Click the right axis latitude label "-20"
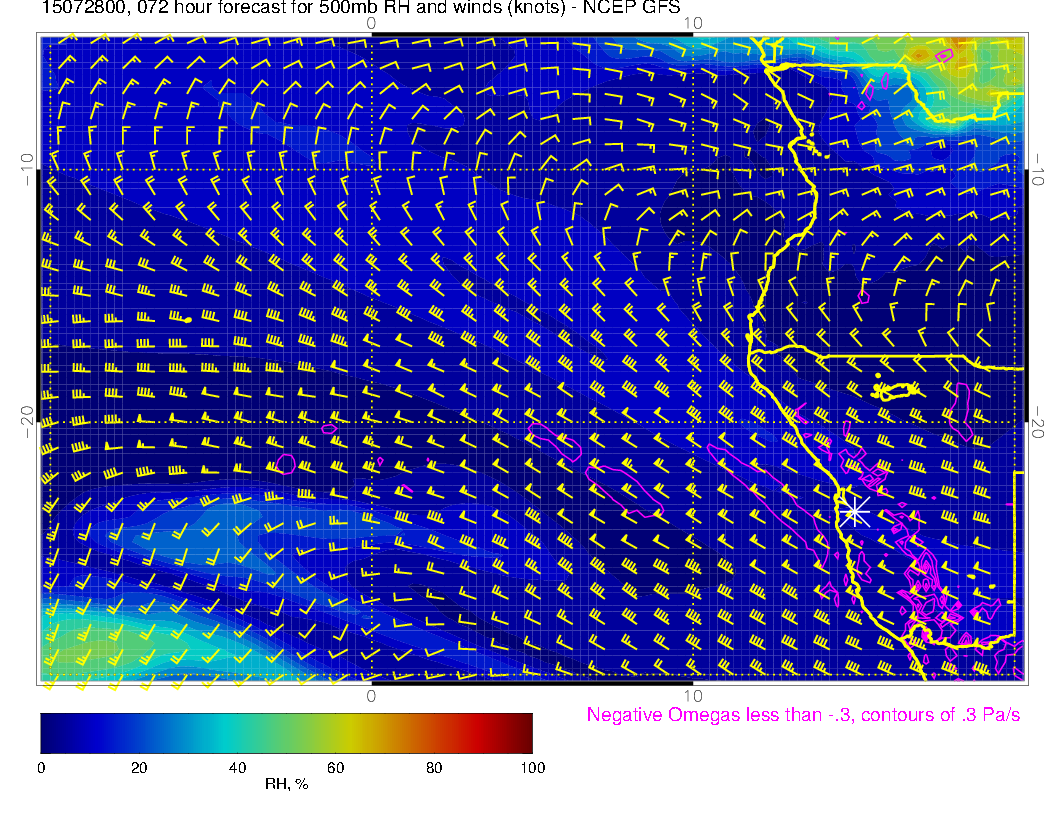 click(1037, 421)
